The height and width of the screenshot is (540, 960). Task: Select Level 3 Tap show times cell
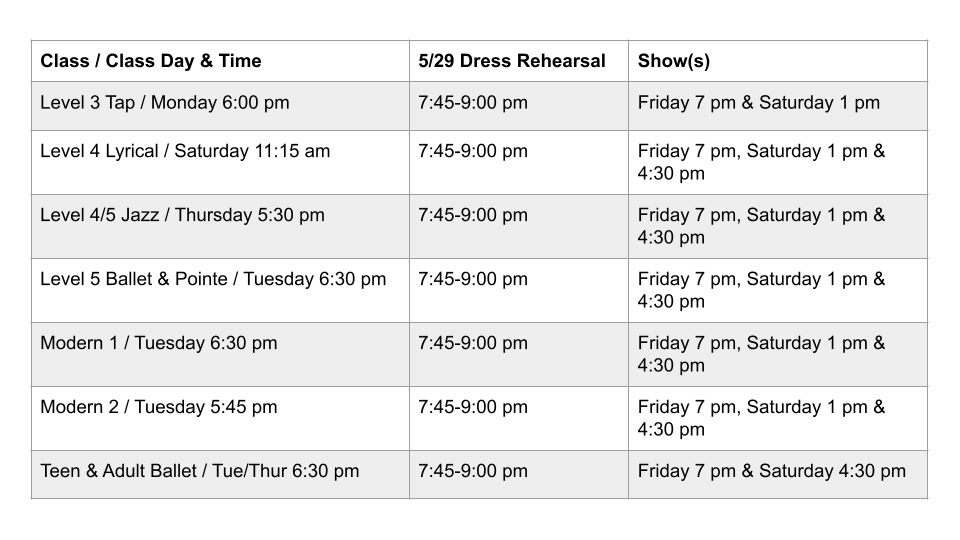[x=778, y=106]
